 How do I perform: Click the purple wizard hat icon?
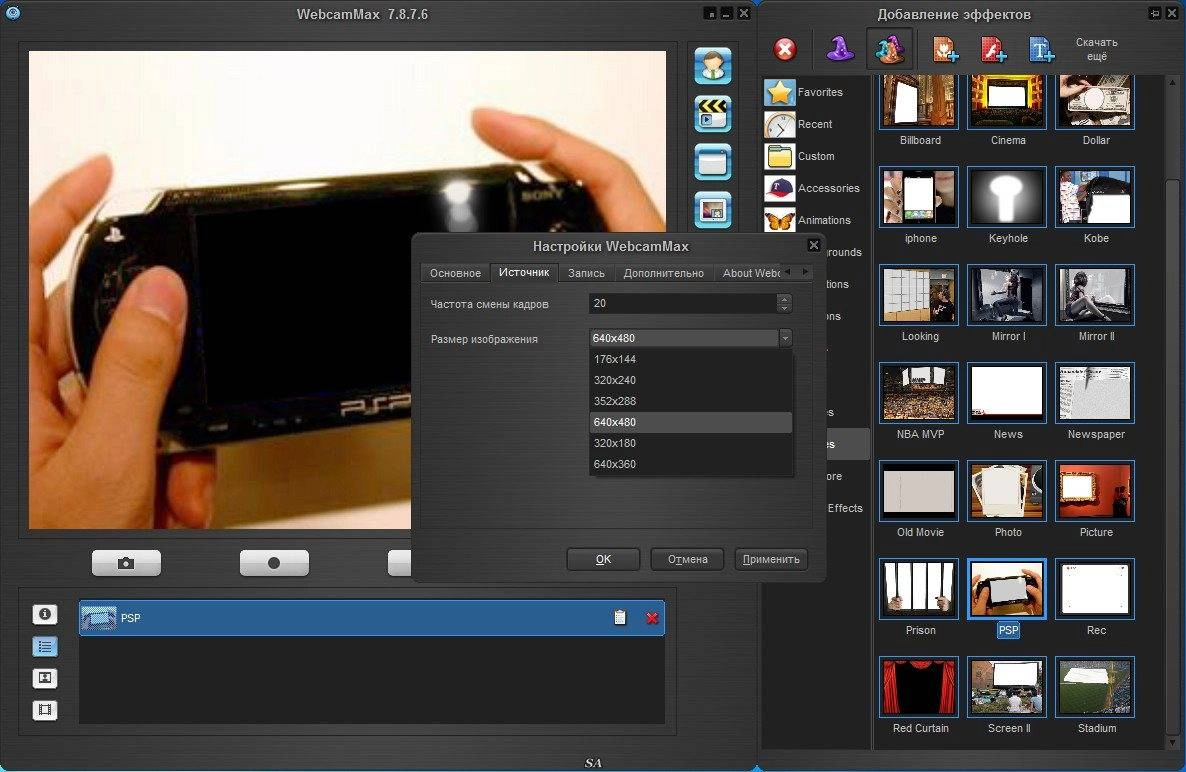click(840, 50)
